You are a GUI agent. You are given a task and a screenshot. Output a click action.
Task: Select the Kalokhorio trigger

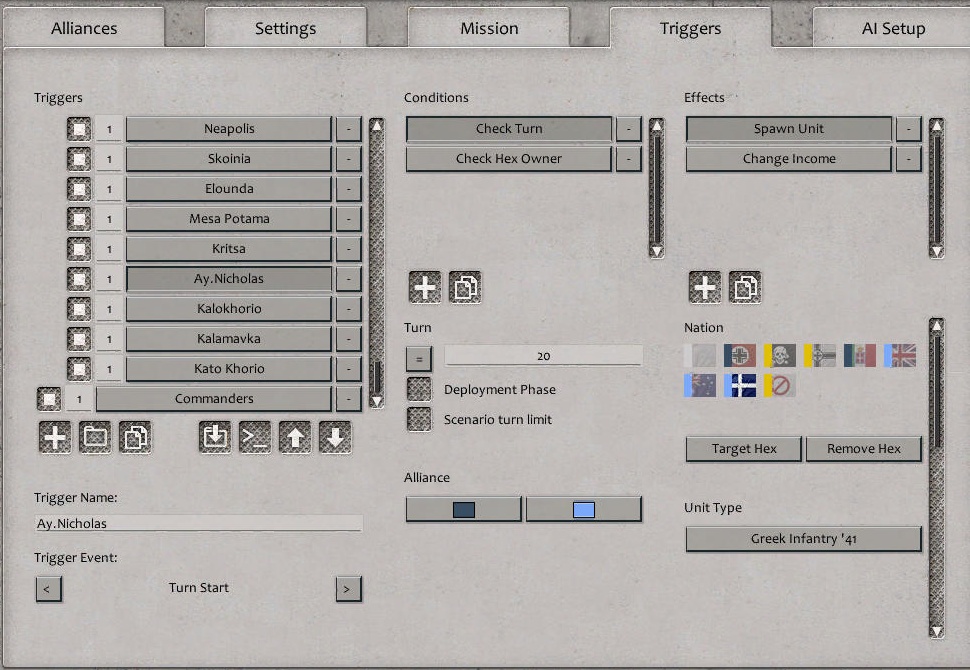click(229, 309)
